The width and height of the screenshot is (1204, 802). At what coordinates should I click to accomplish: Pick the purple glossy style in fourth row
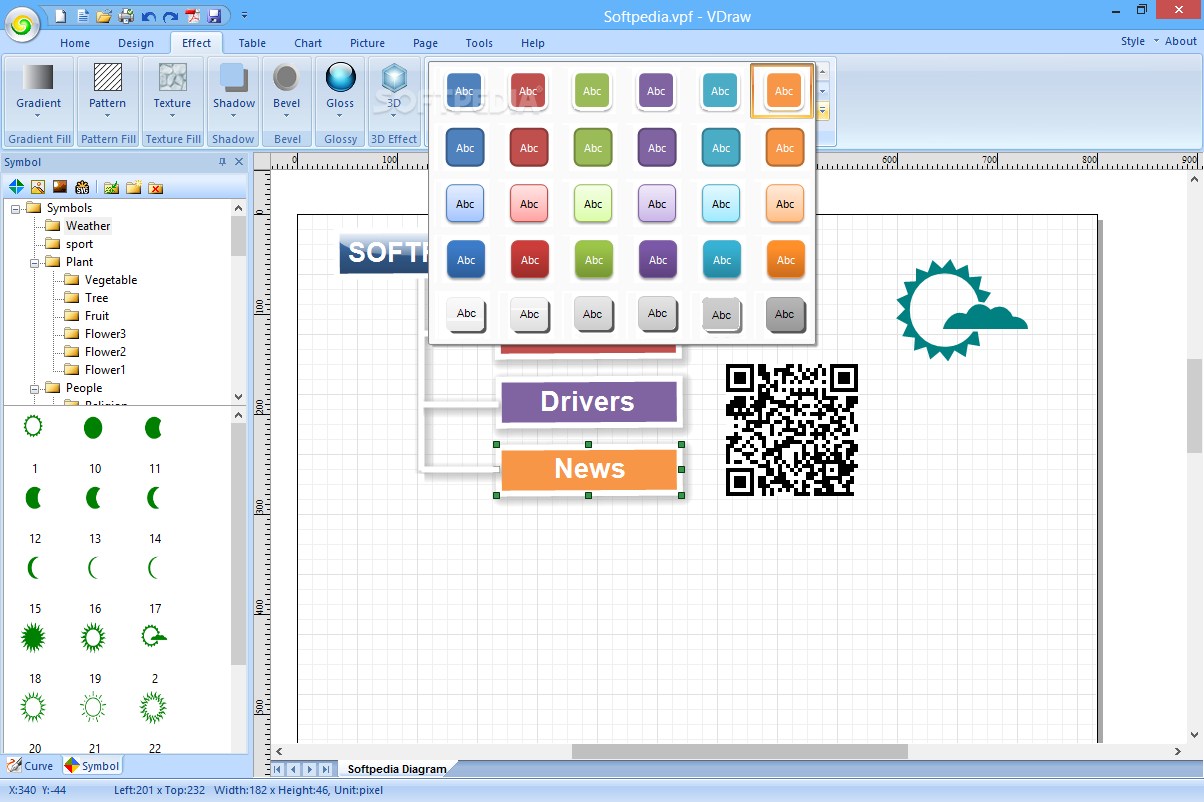(x=657, y=260)
